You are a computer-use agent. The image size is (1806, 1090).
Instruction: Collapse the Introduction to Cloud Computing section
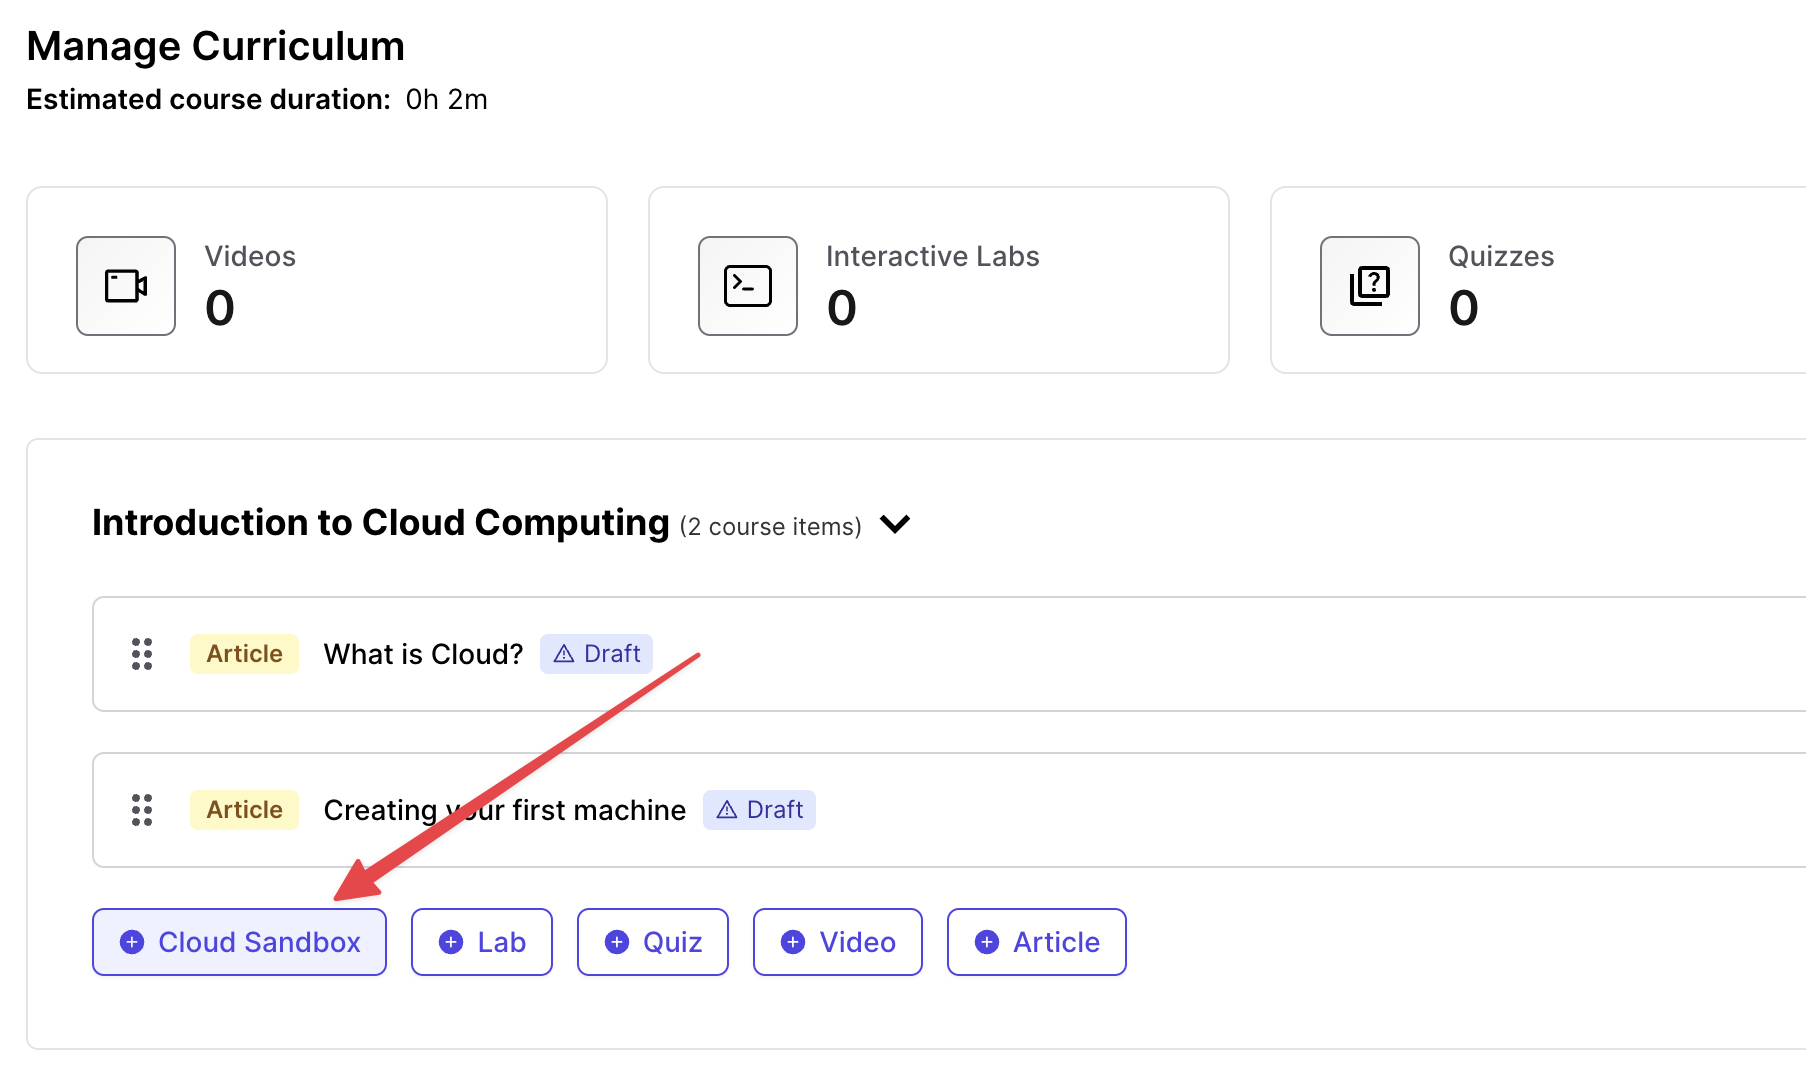click(895, 524)
